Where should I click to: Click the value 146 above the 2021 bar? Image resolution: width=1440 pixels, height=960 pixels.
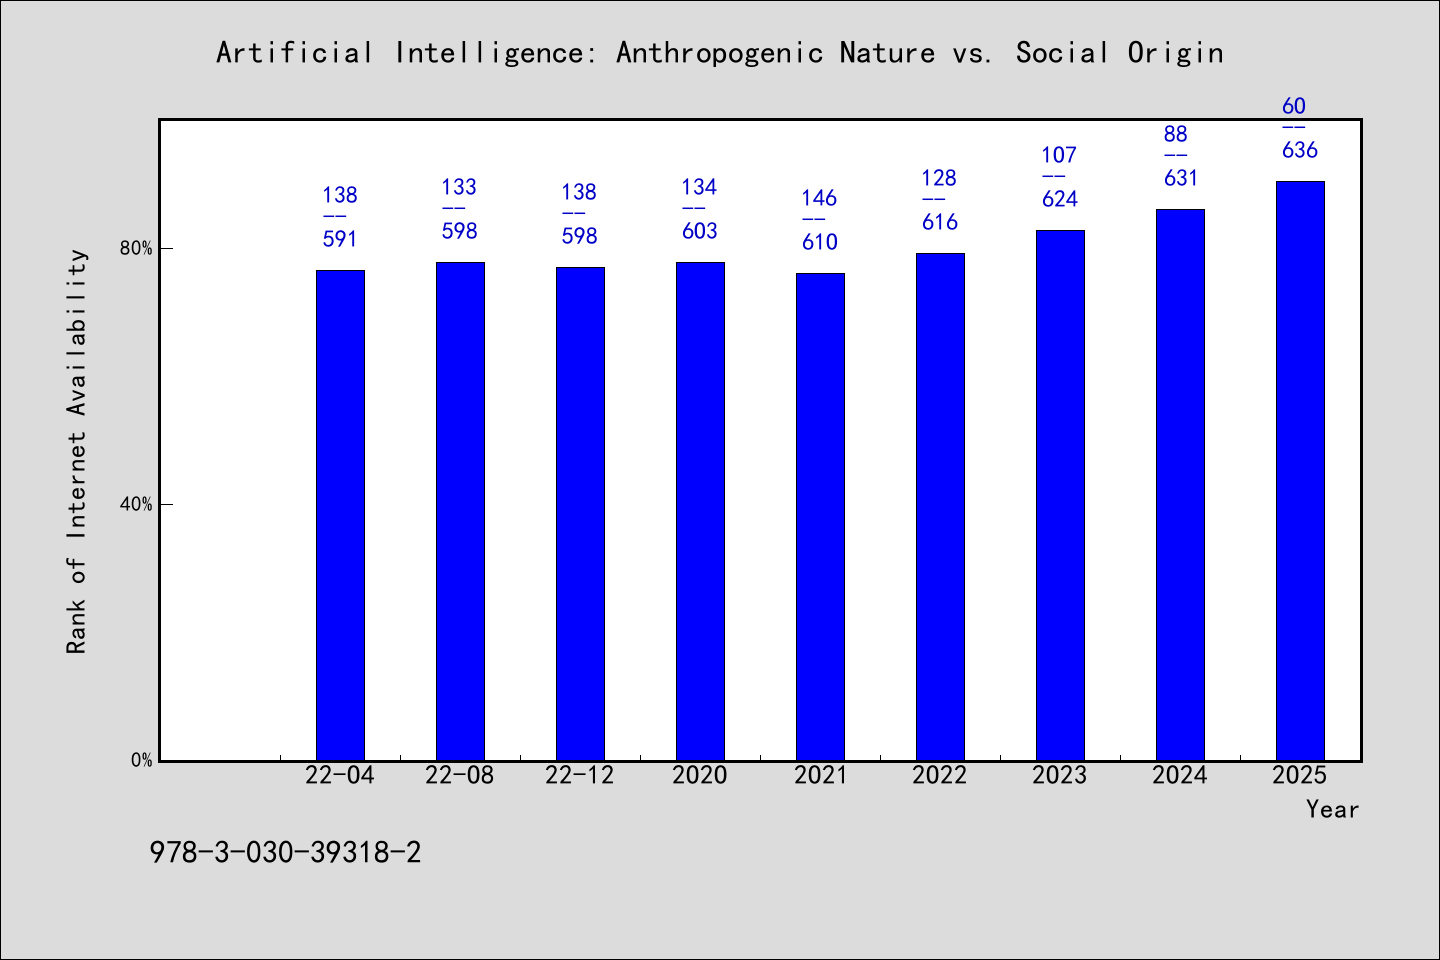820,198
